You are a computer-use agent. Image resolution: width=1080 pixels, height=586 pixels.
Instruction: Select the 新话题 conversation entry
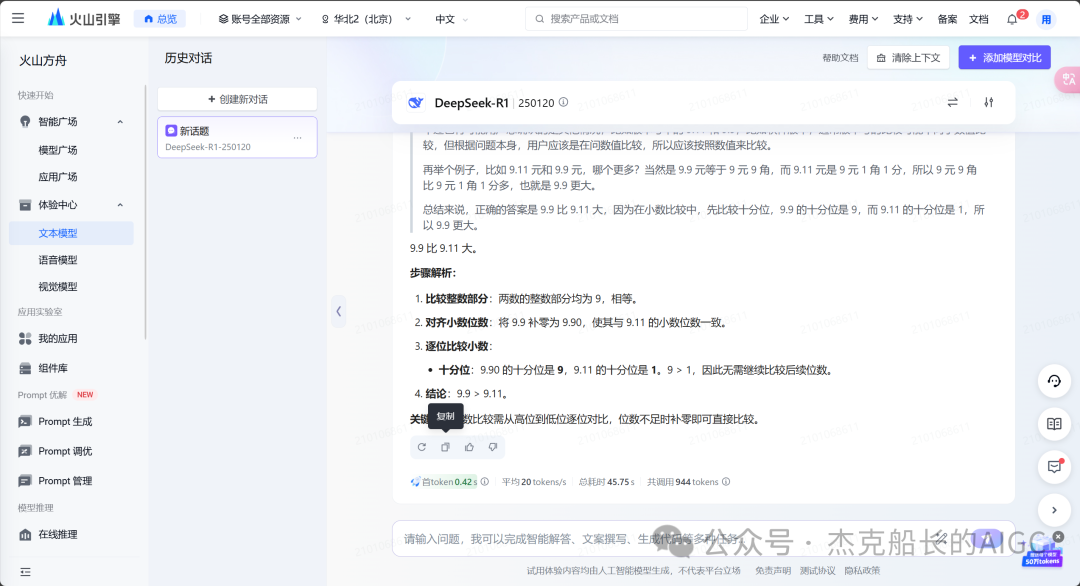pos(238,138)
